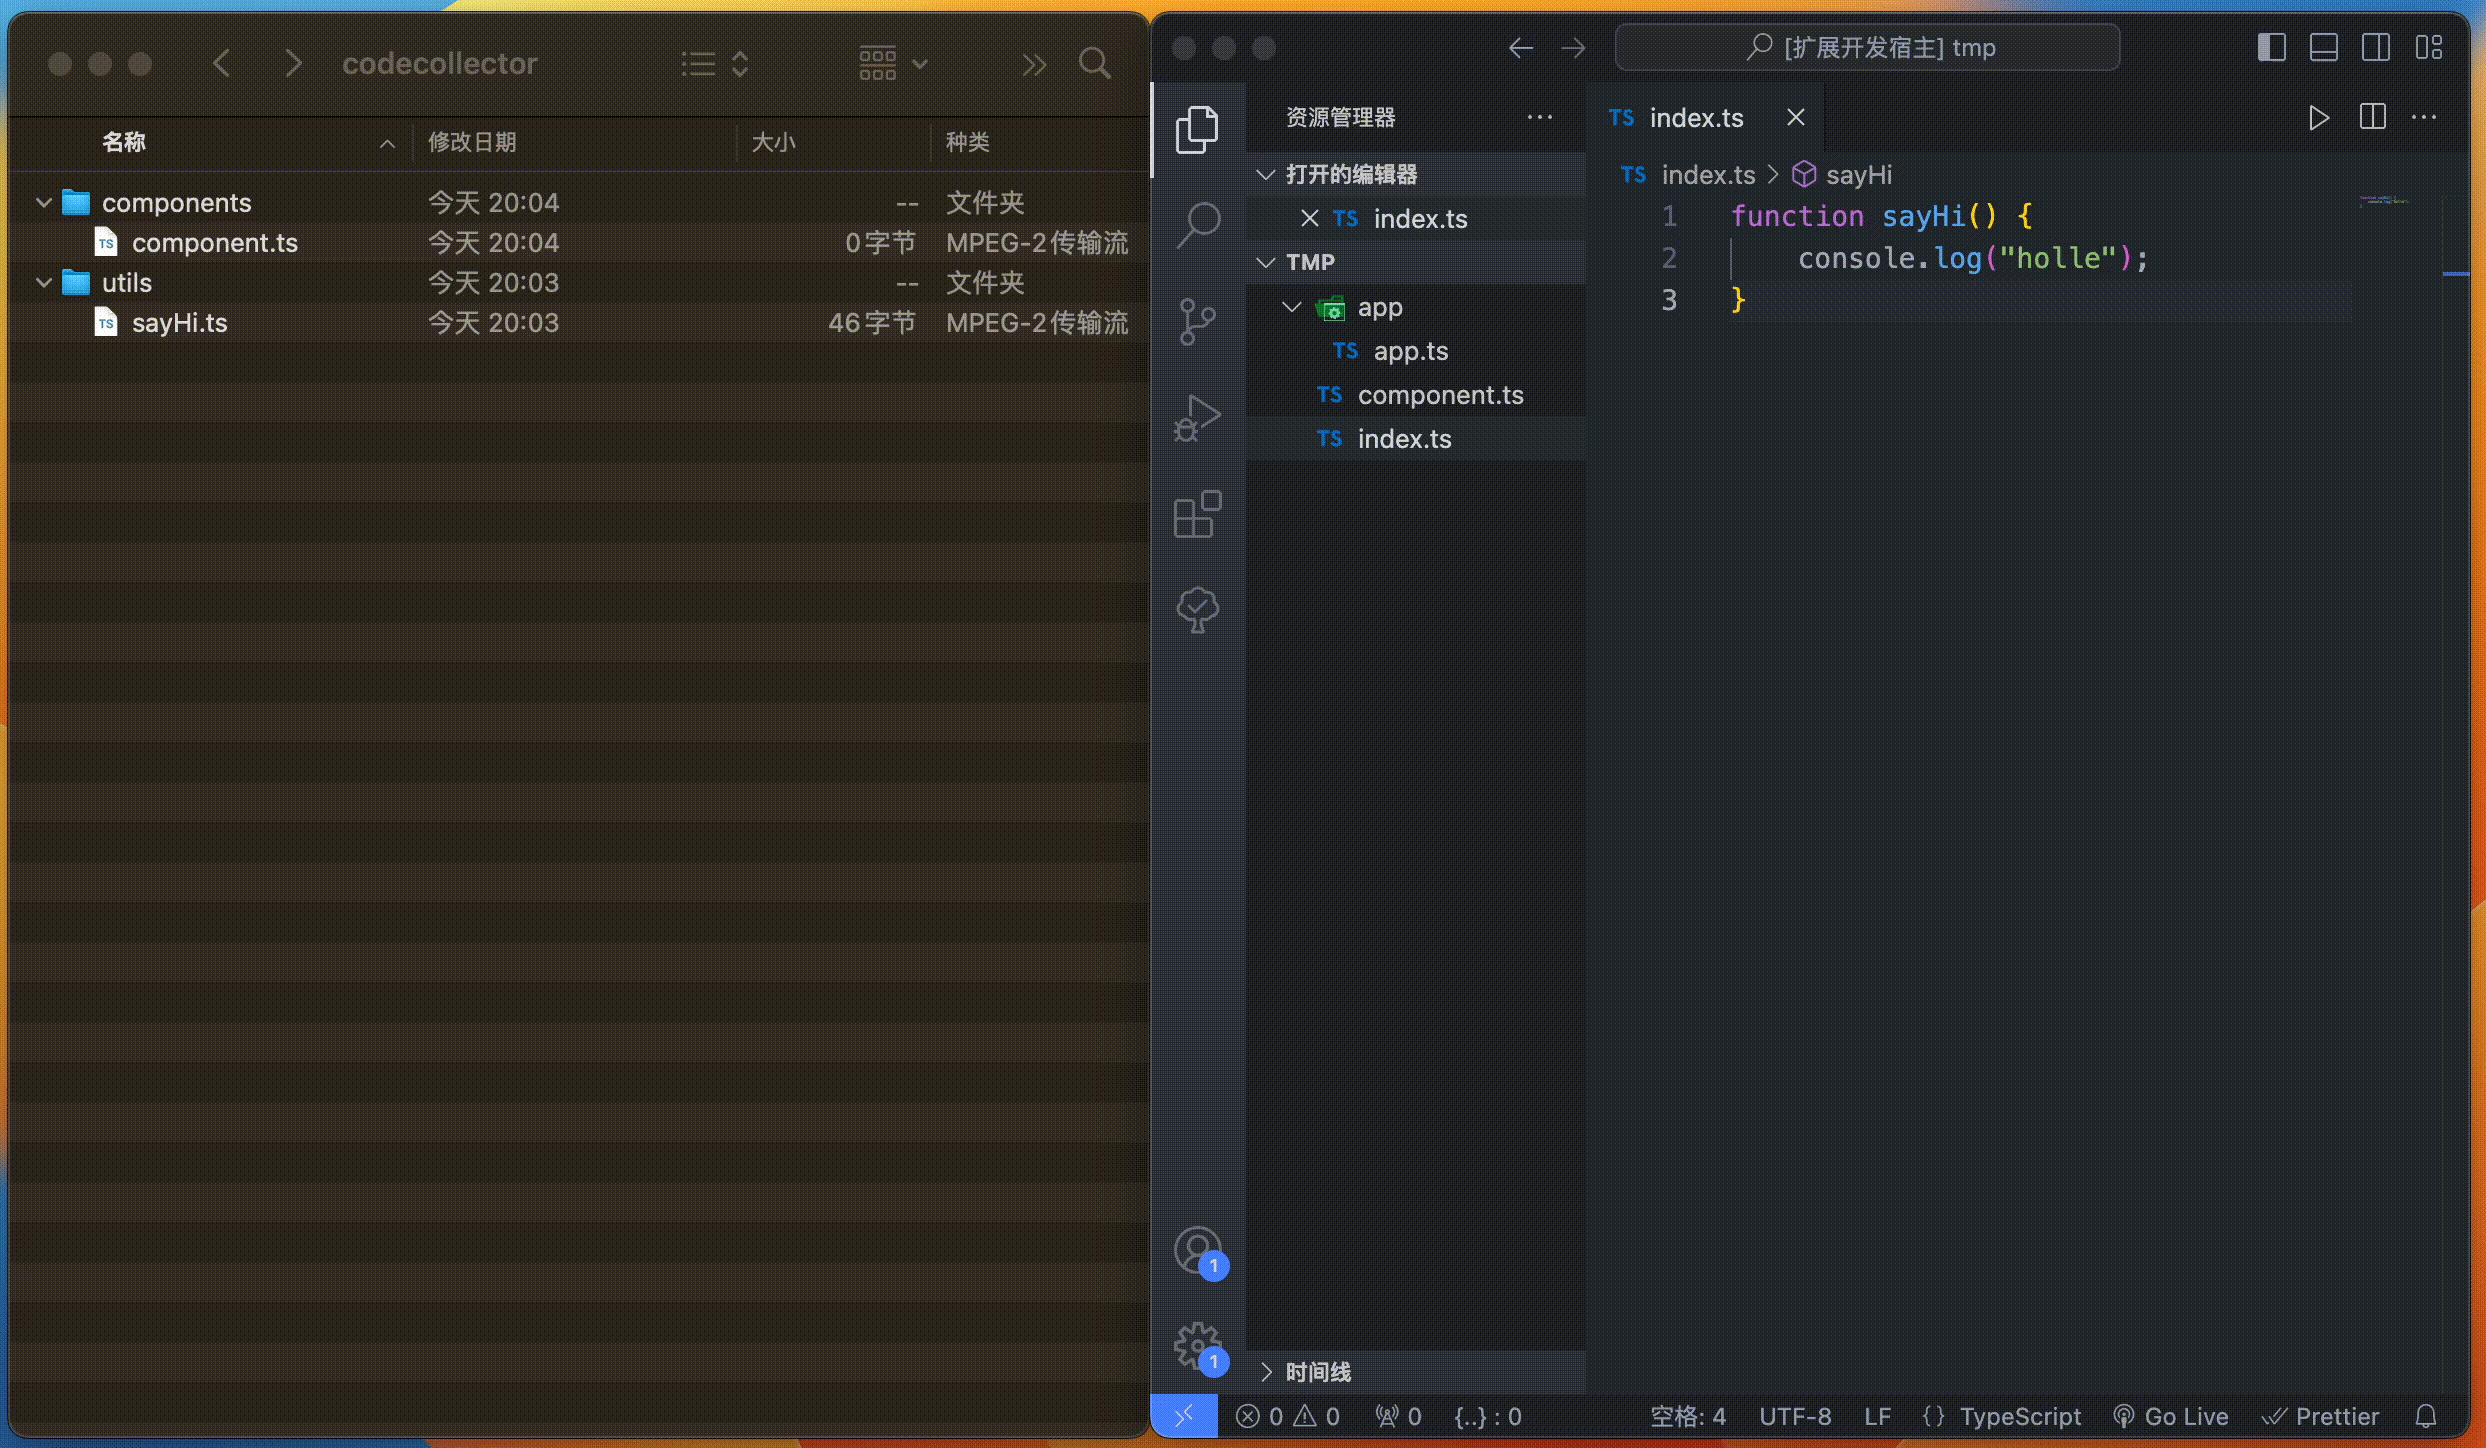Open the Search panel in VS Code sidebar
2486x1448 pixels.
pos(1197,225)
